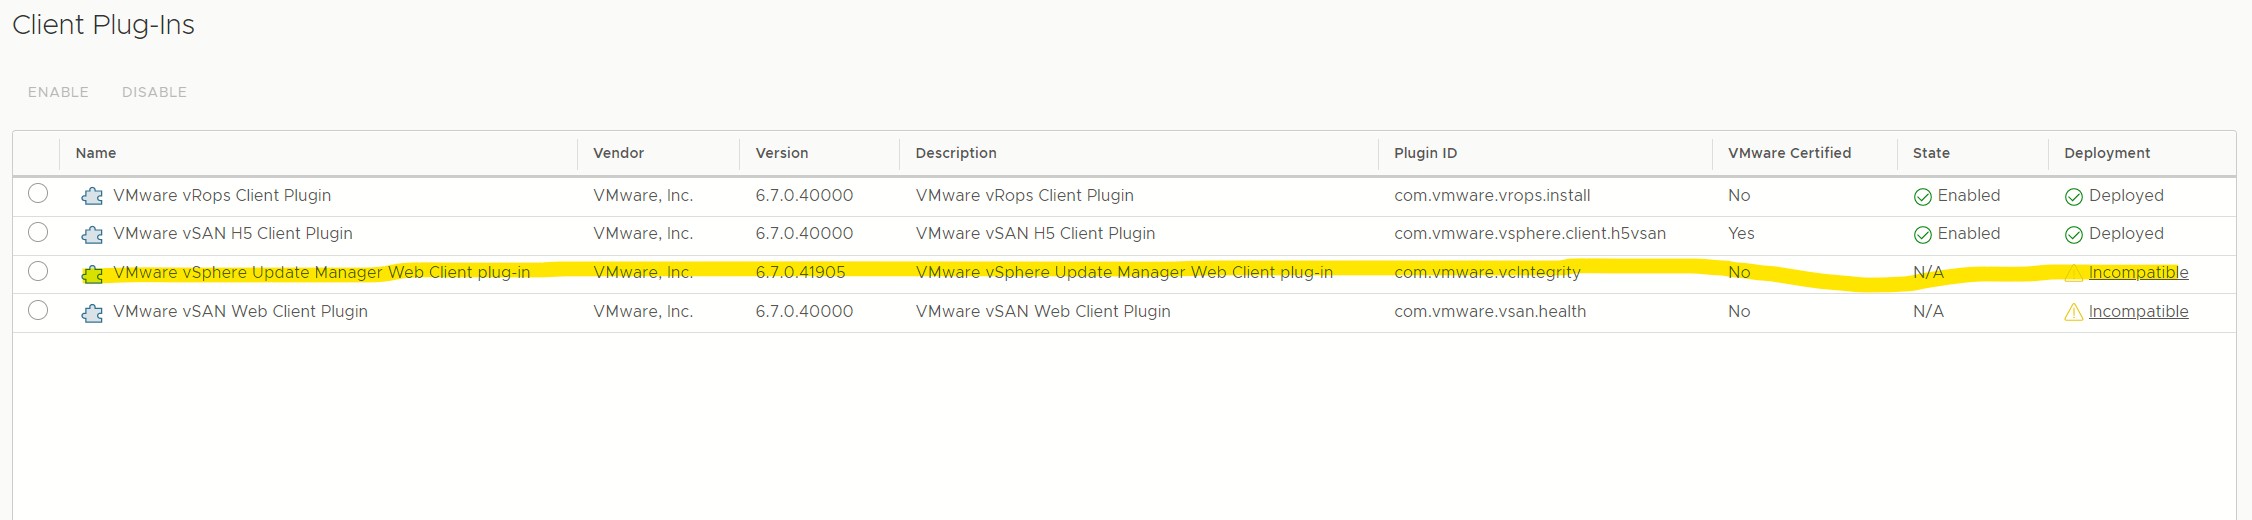Select the vSphere Update Manager plug-in radio button
The height and width of the screenshot is (520, 2252).
[x=38, y=271]
